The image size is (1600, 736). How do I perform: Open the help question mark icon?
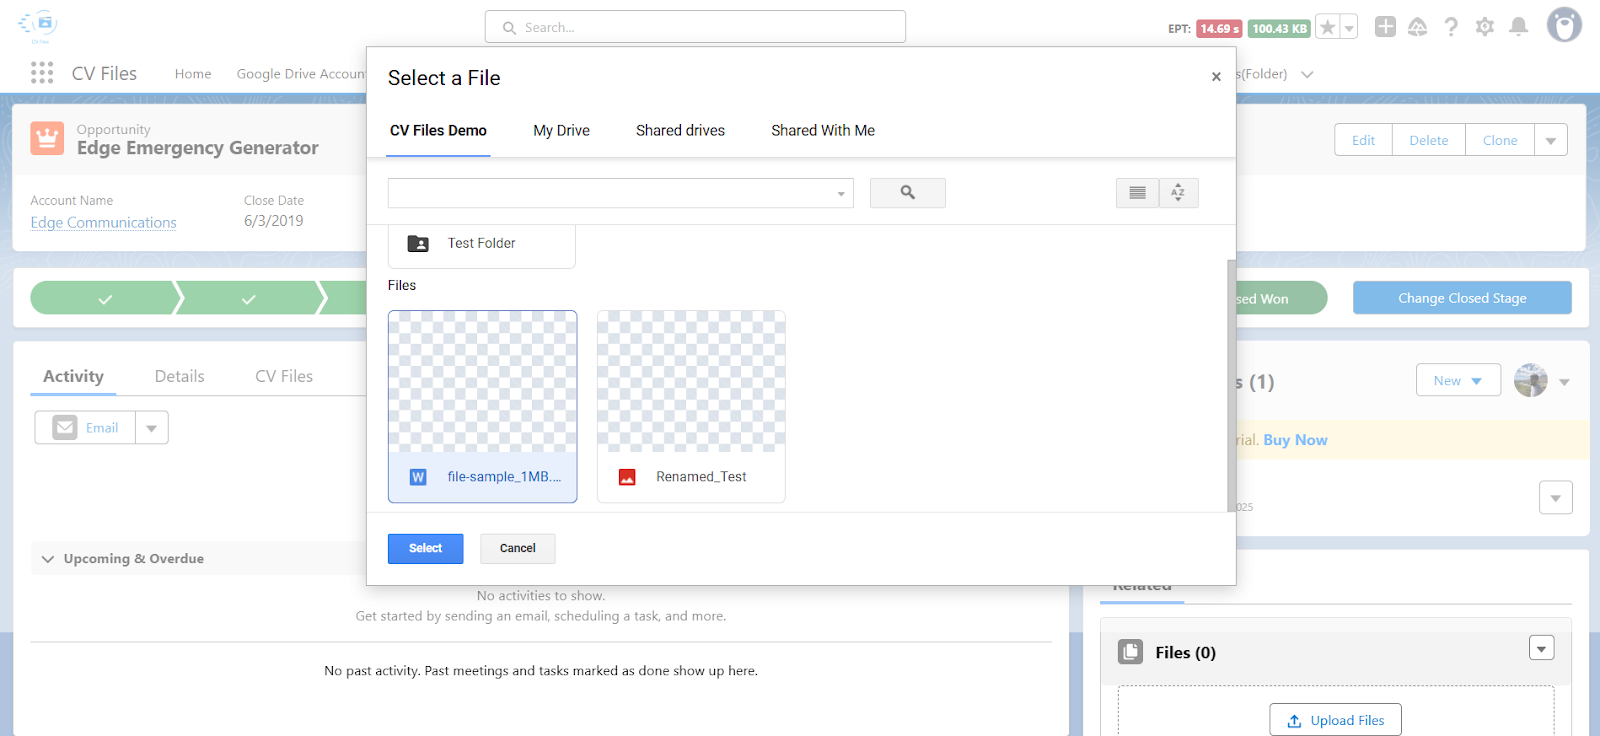pyautogui.click(x=1451, y=27)
